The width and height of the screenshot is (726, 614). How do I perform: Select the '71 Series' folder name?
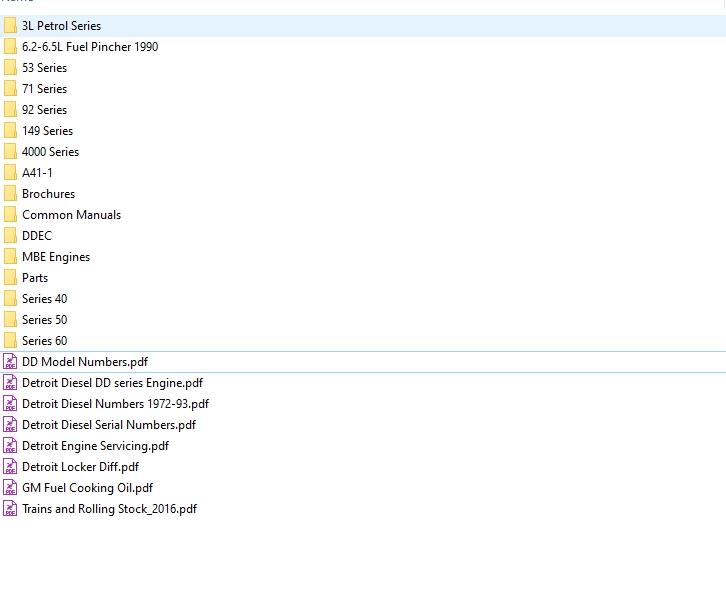click(x=44, y=89)
